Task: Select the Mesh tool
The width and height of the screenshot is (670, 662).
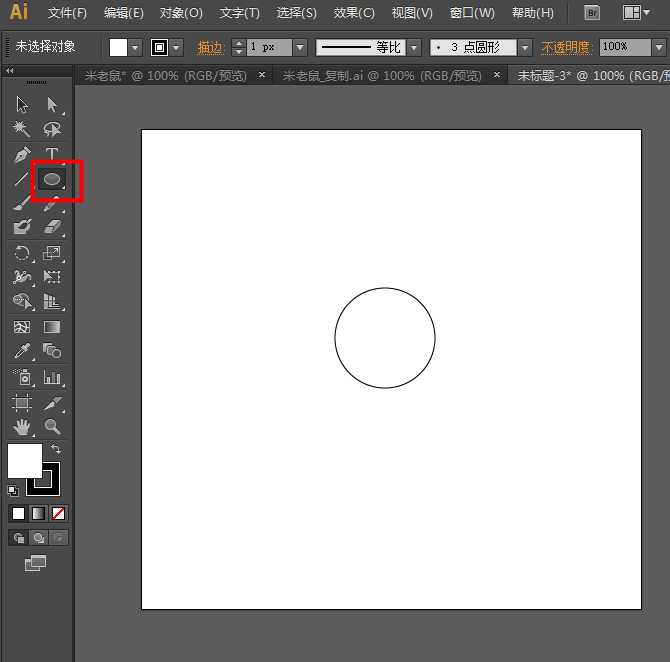Action: pos(22,327)
